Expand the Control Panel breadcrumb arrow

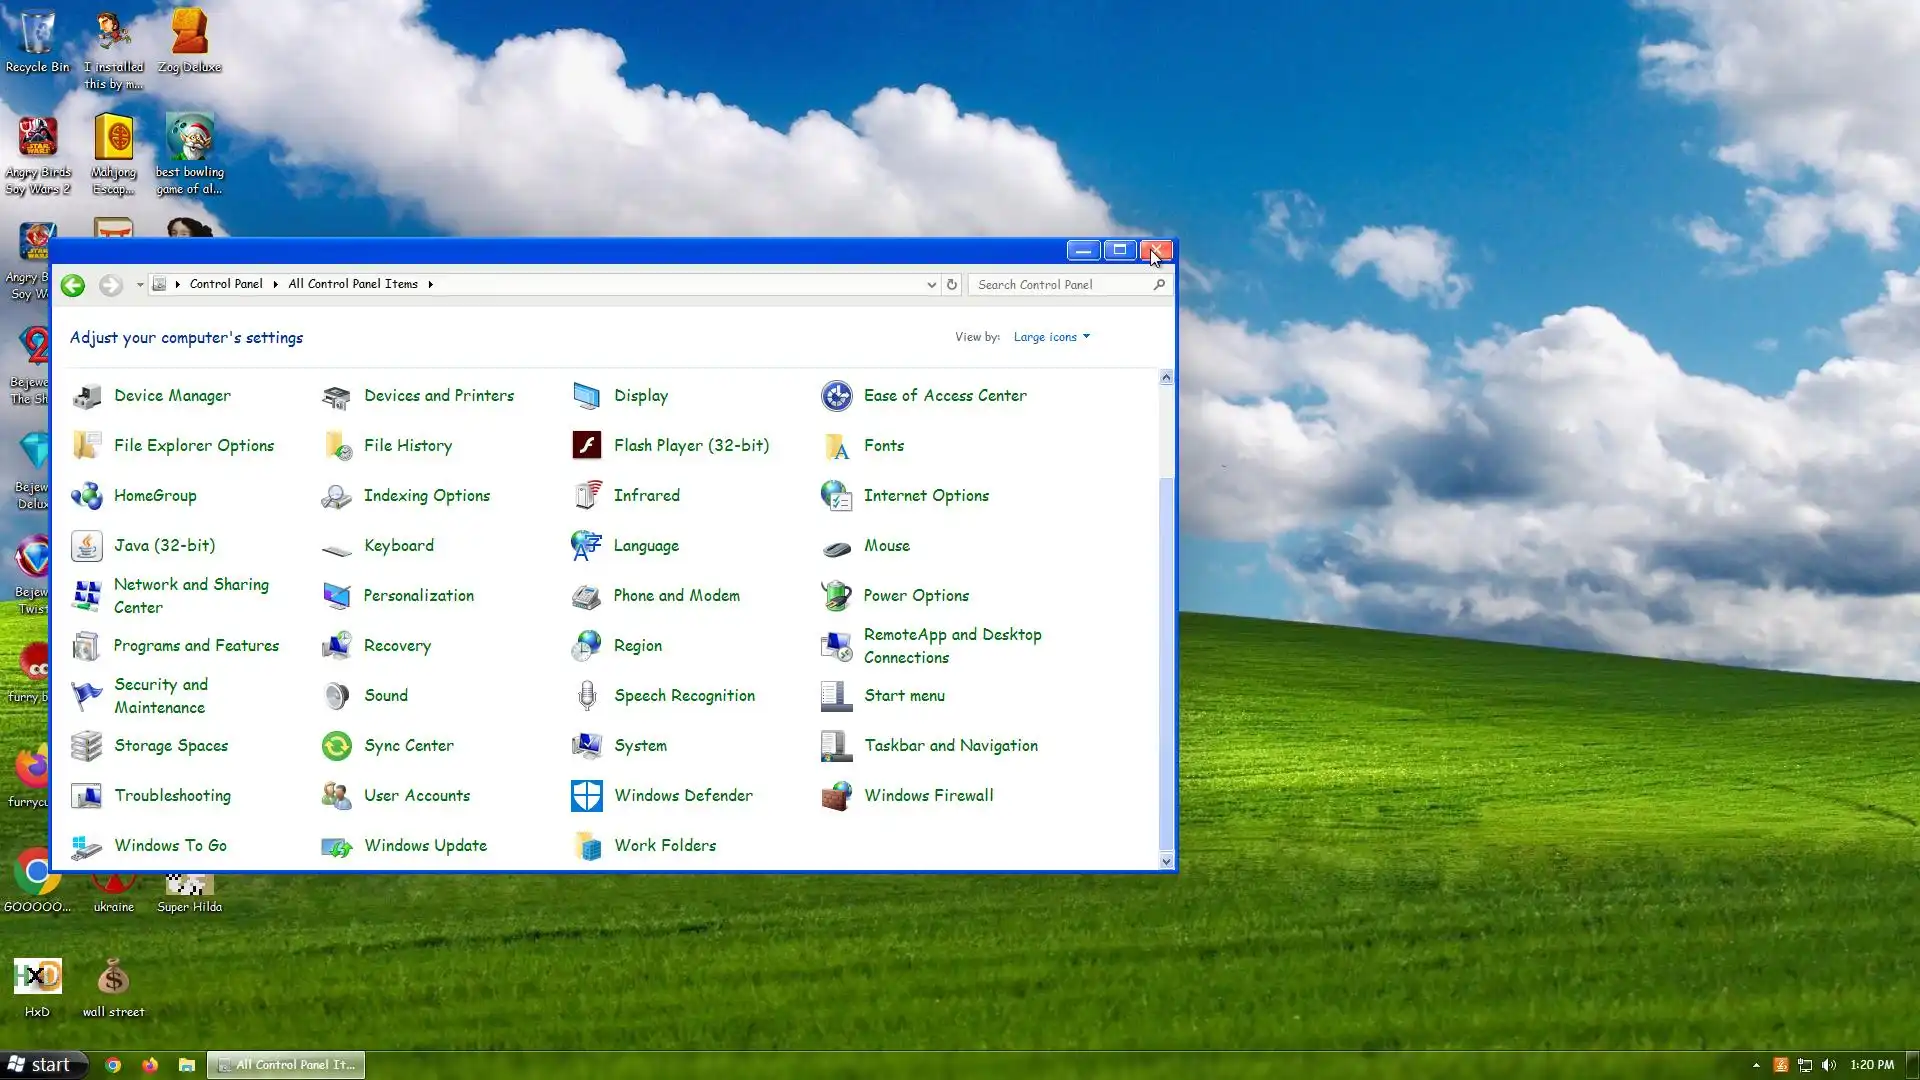tap(275, 285)
